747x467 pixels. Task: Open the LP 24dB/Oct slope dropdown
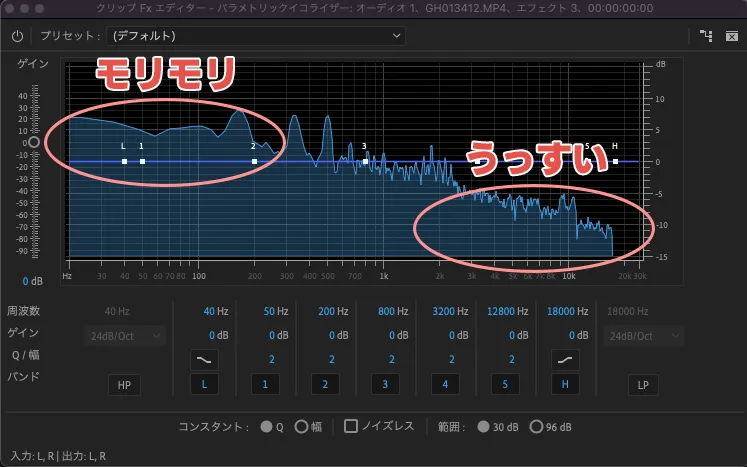click(643, 336)
